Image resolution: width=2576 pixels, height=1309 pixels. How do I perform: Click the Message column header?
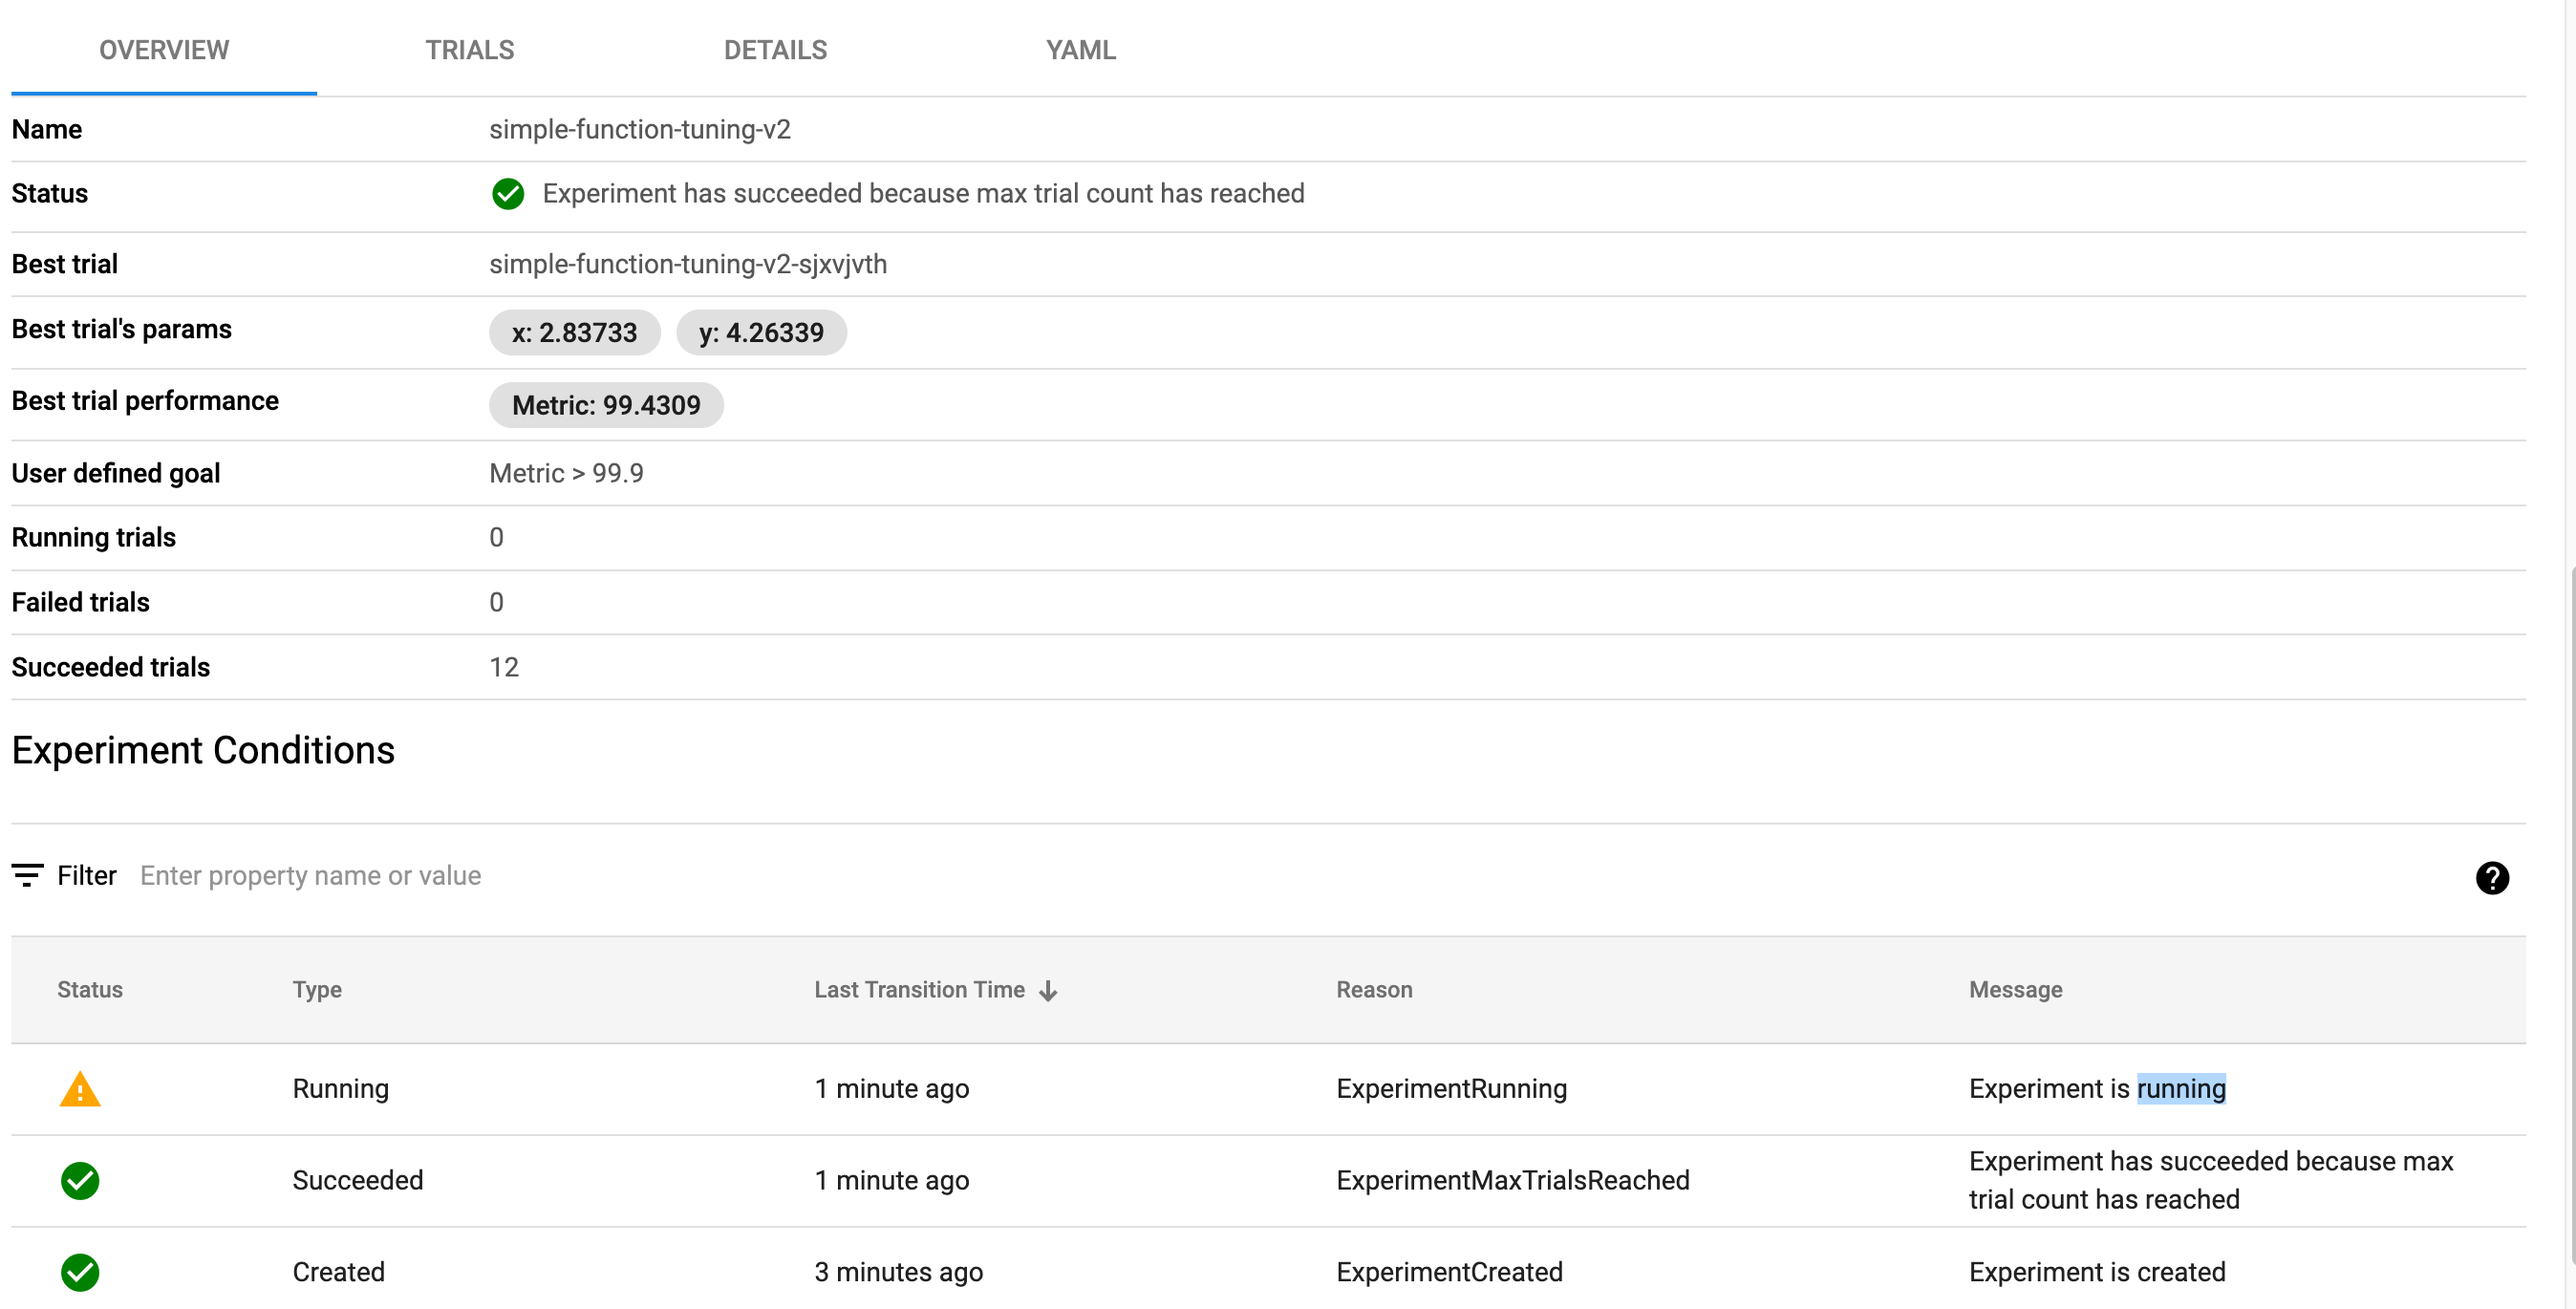tap(2015, 989)
